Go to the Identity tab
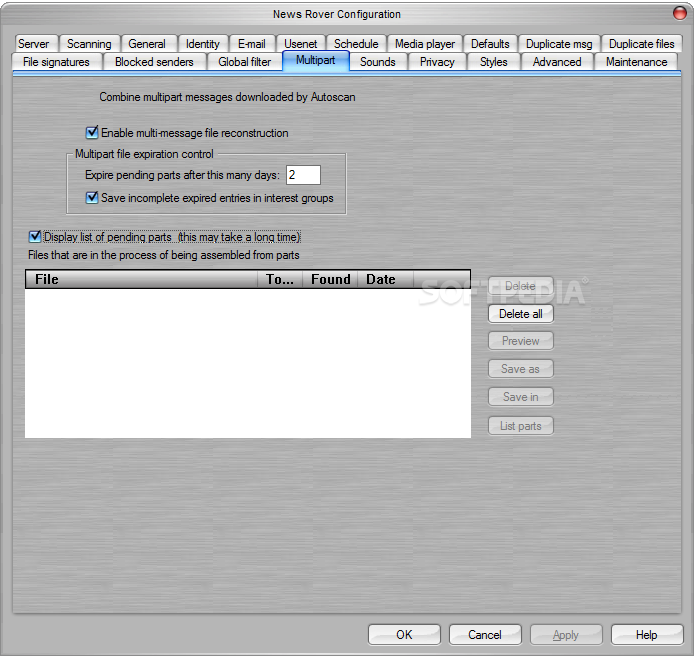This screenshot has width=694, height=656. pos(203,44)
